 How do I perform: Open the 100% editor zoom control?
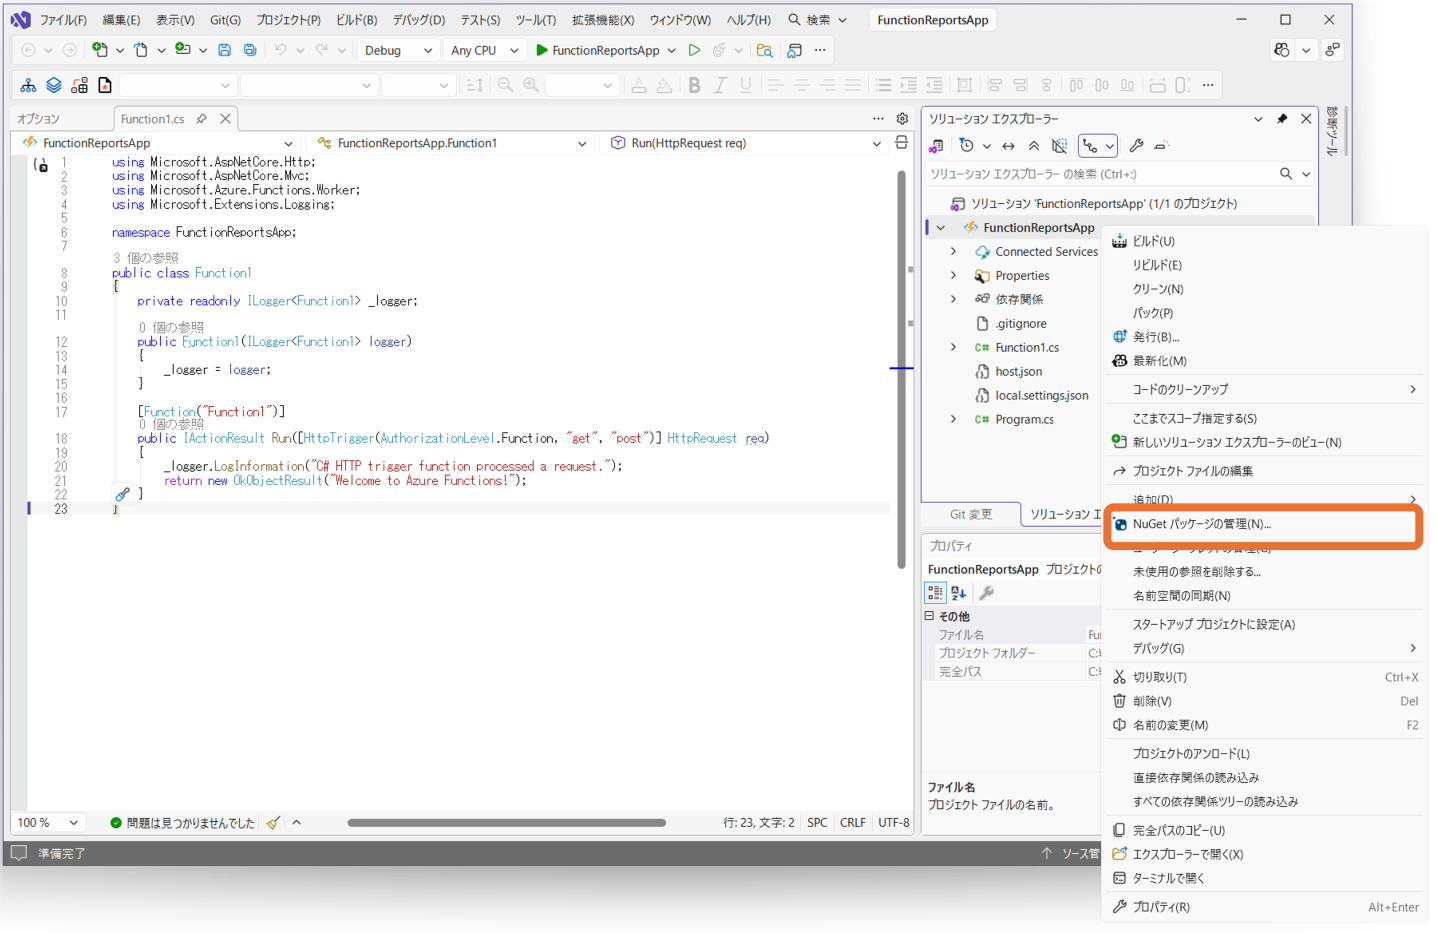coord(46,822)
